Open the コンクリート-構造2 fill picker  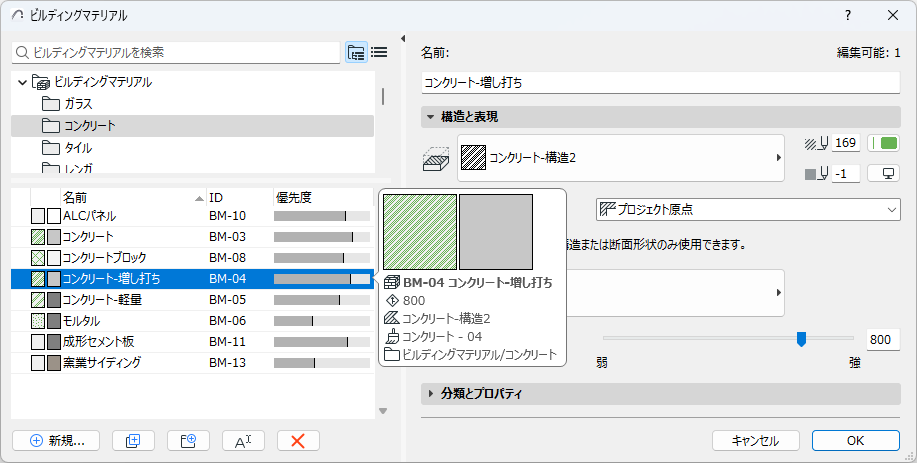coord(621,158)
